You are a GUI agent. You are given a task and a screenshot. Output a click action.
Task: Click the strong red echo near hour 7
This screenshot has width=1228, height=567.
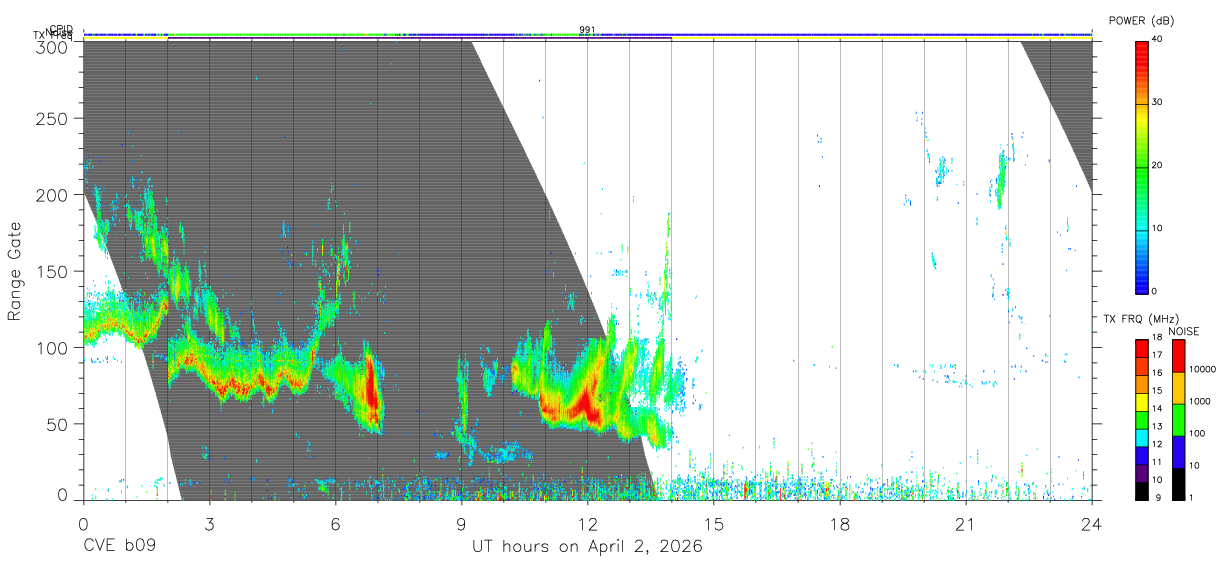point(372,388)
